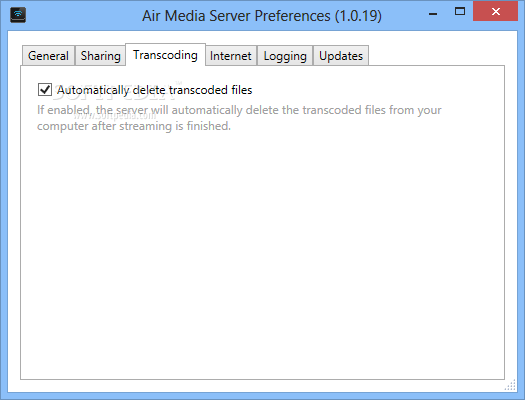Open the Sharing tab
Screen dimensions: 525x400
coord(100,56)
